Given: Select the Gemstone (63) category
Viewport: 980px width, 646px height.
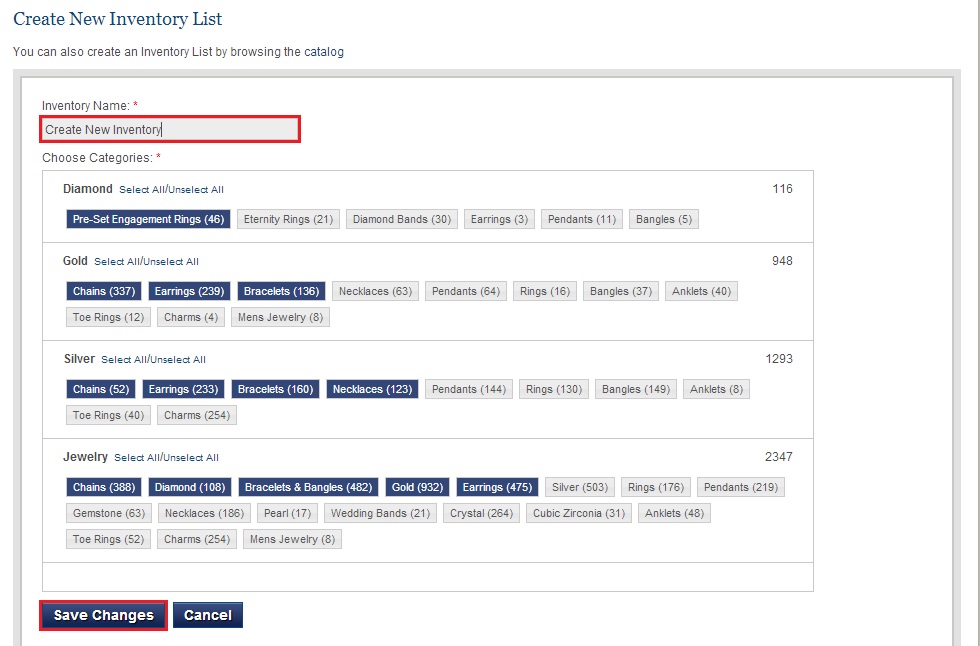Looking at the screenshot, I should (x=109, y=514).
